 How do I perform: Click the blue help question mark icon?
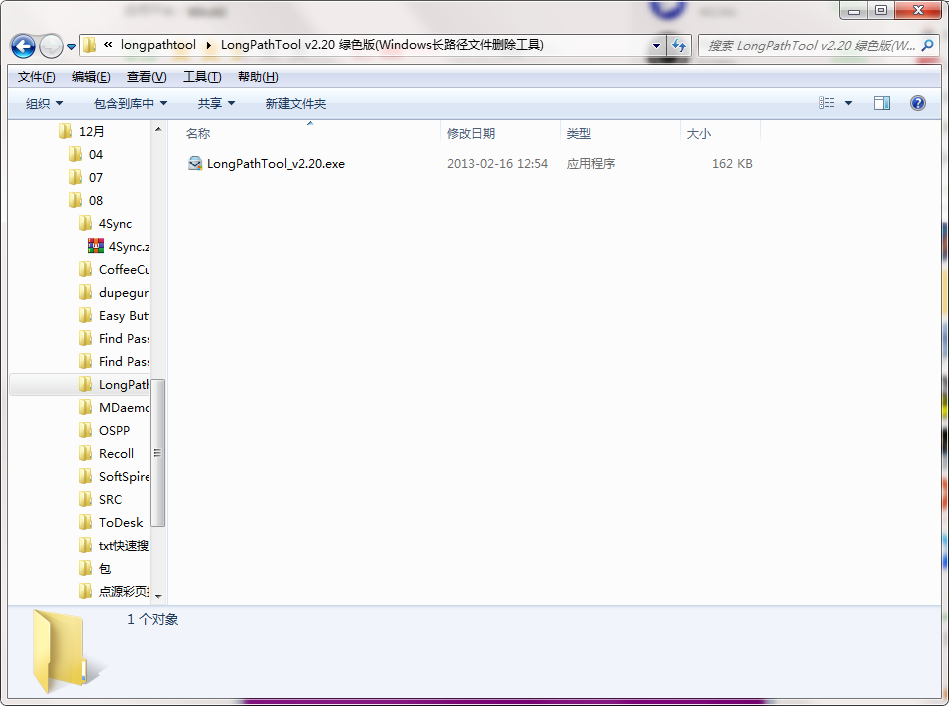click(x=918, y=103)
